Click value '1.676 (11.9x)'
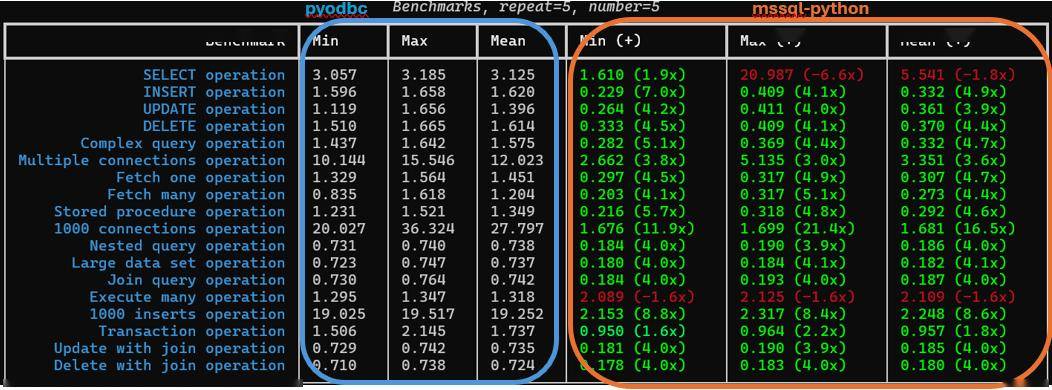Viewport: 1052px width, 390px height. click(637, 229)
